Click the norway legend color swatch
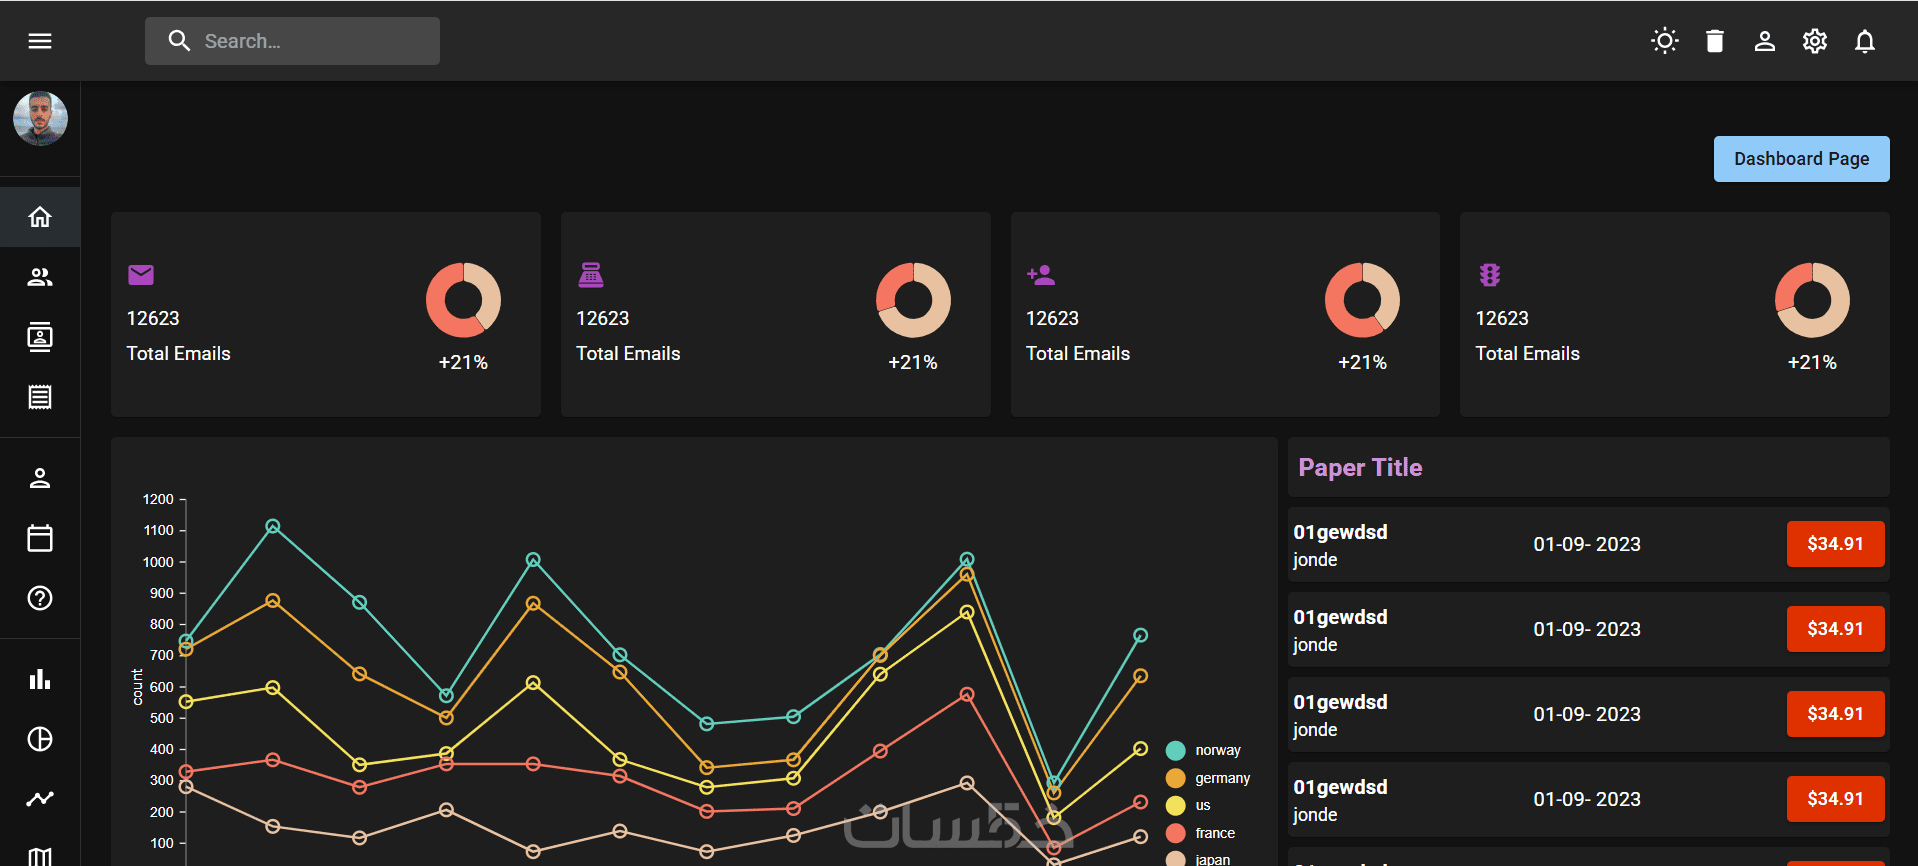Screen dimensions: 1918x866 pyautogui.click(x=1176, y=750)
